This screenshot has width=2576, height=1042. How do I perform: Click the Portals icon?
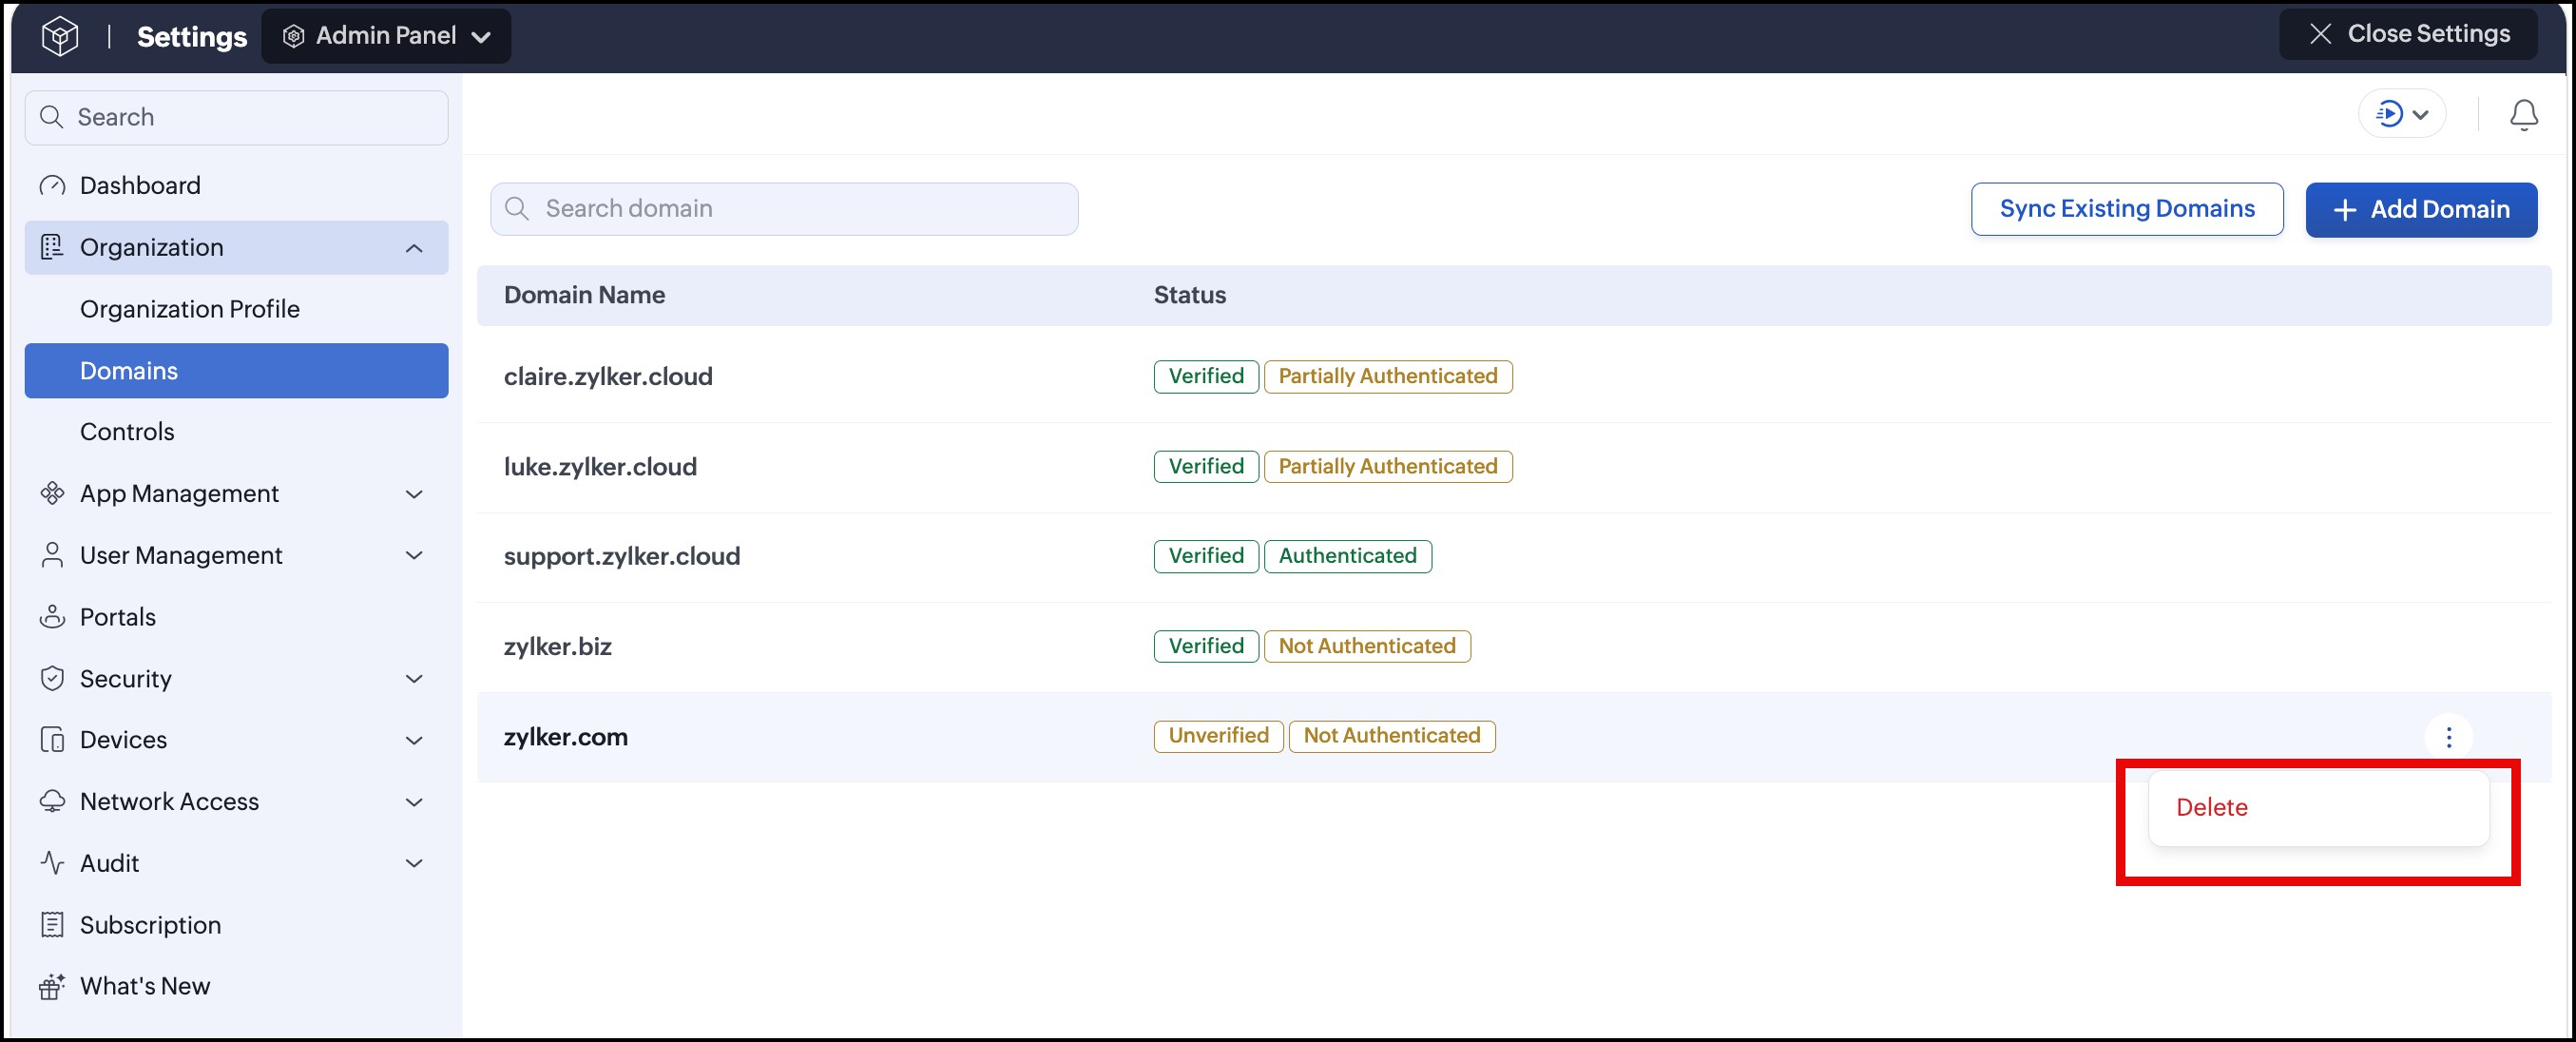click(x=52, y=616)
